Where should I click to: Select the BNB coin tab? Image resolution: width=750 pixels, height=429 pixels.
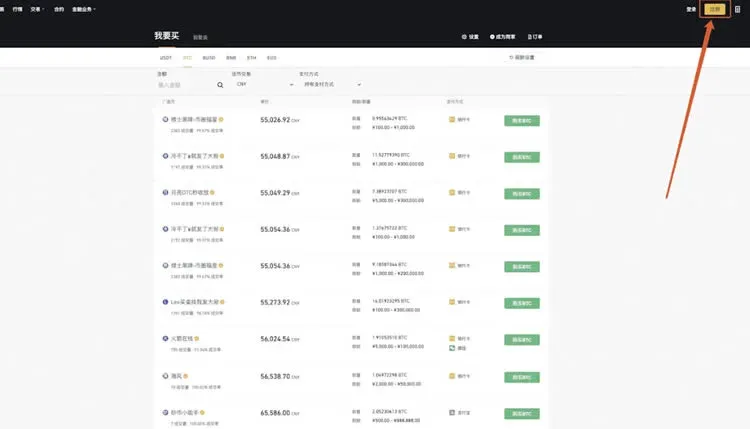coord(231,58)
